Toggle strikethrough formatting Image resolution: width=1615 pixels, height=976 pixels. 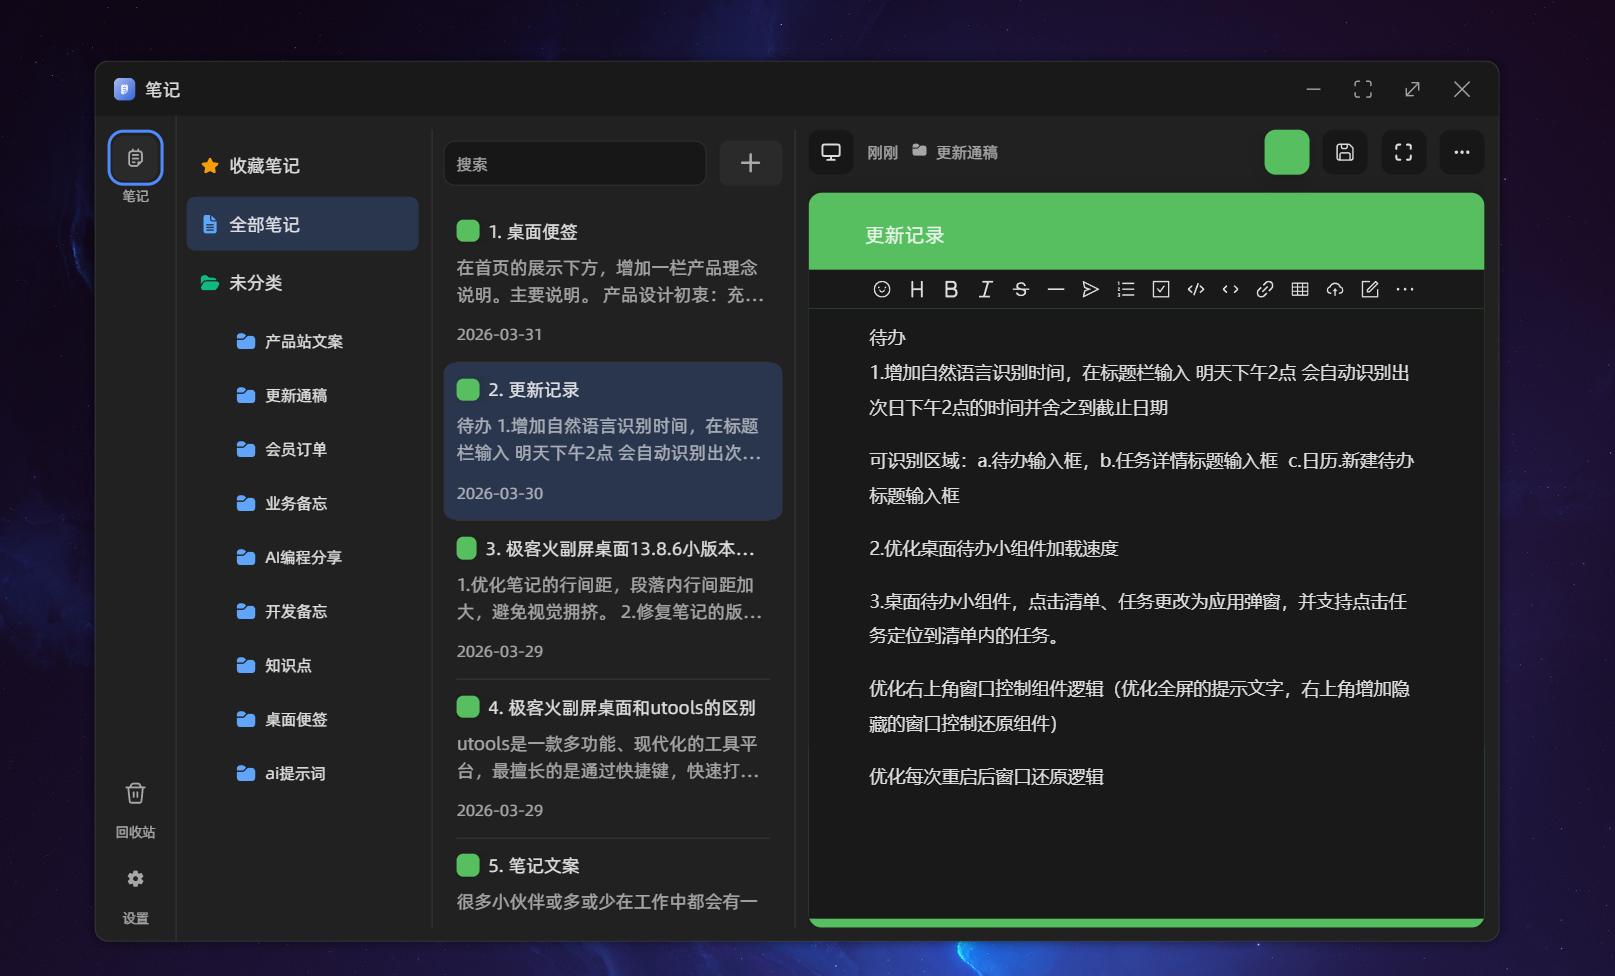1020,289
